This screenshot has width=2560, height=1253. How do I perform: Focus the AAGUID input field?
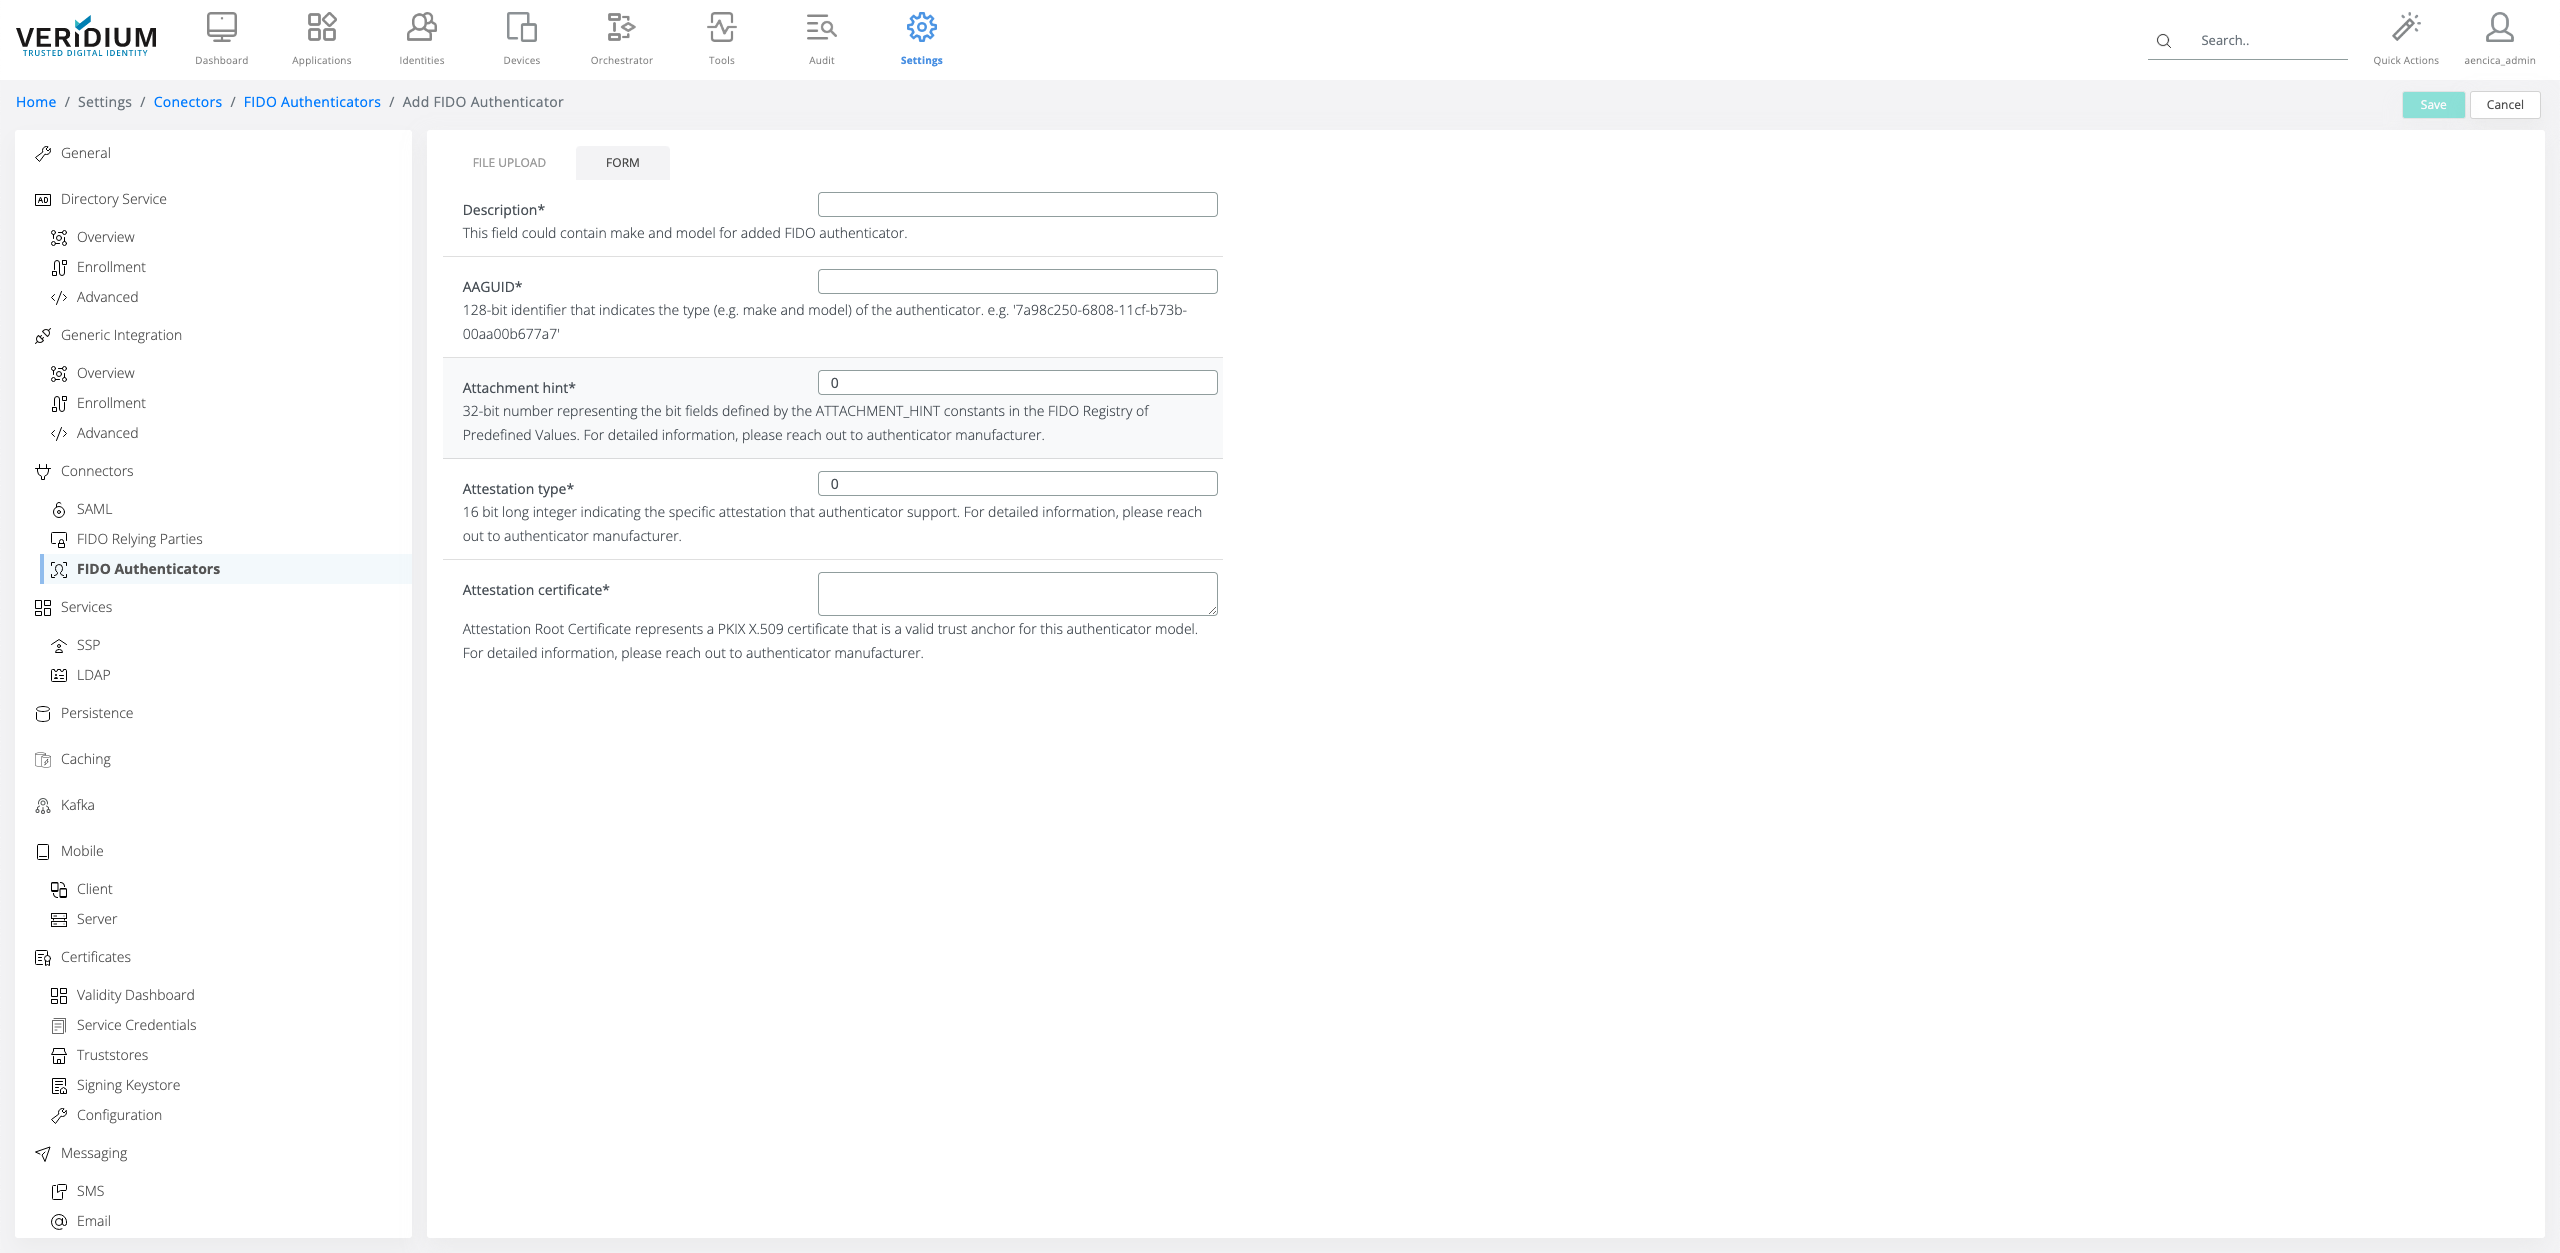click(x=1017, y=282)
